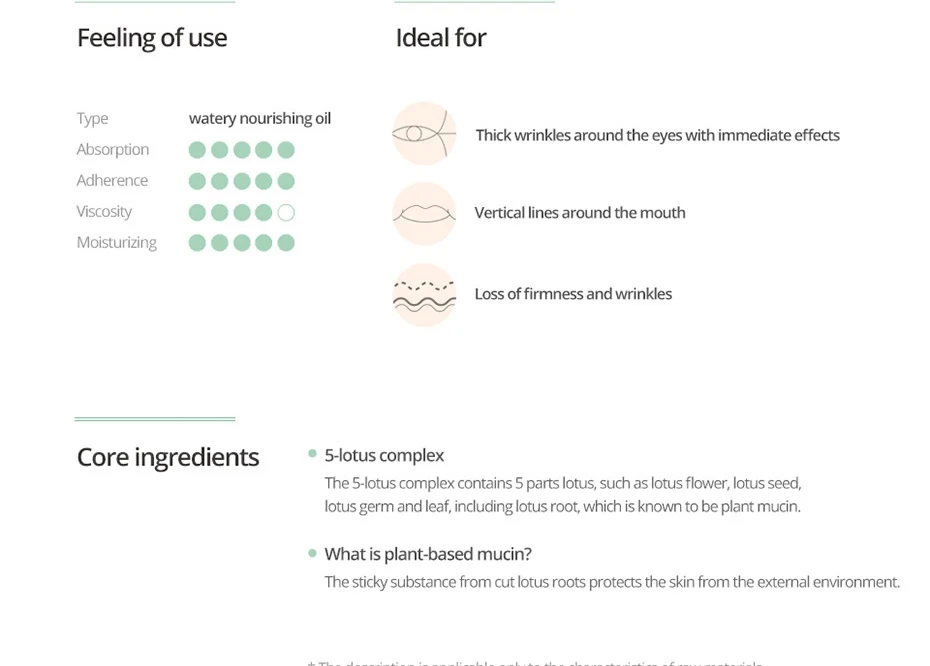Select the fifth Moisturizing rating dot
This screenshot has width=930, height=666.
click(x=286, y=243)
